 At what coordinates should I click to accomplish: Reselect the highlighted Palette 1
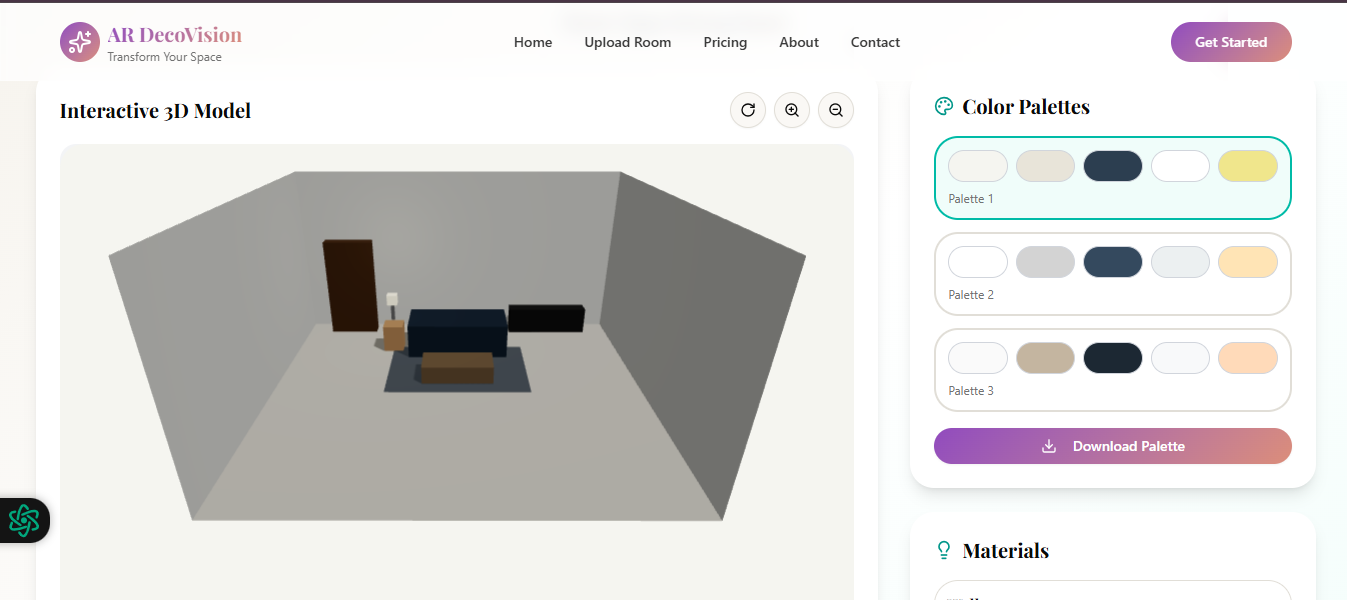pyautogui.click(x=1112, y=178)
